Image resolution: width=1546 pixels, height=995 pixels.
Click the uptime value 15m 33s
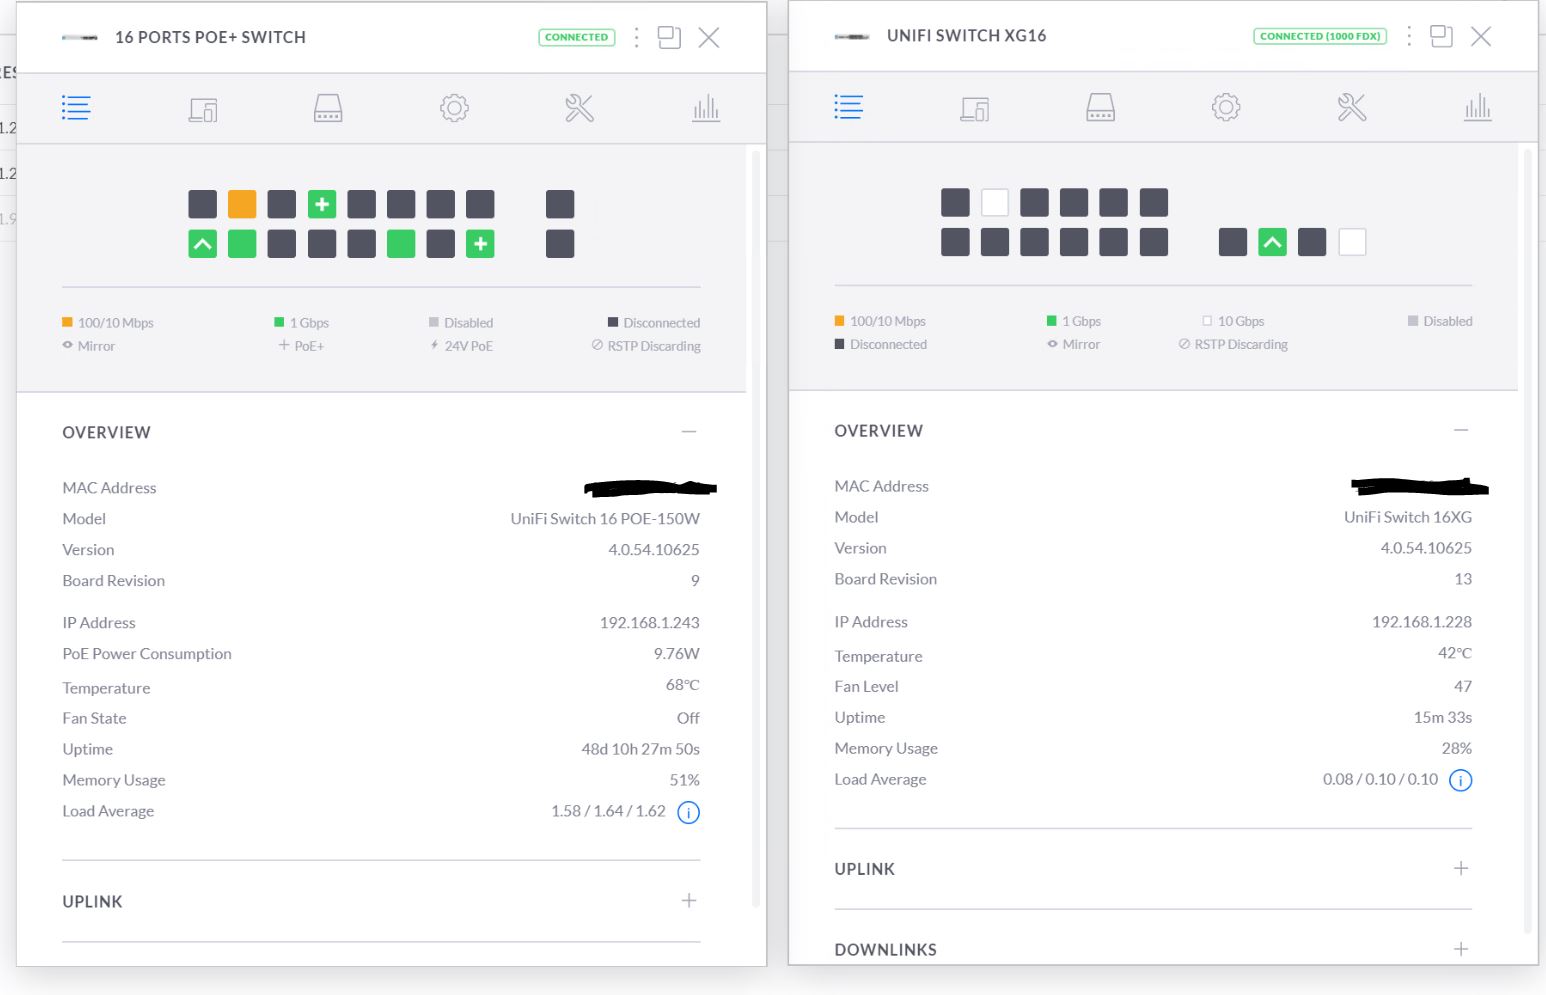[1443, 717]
